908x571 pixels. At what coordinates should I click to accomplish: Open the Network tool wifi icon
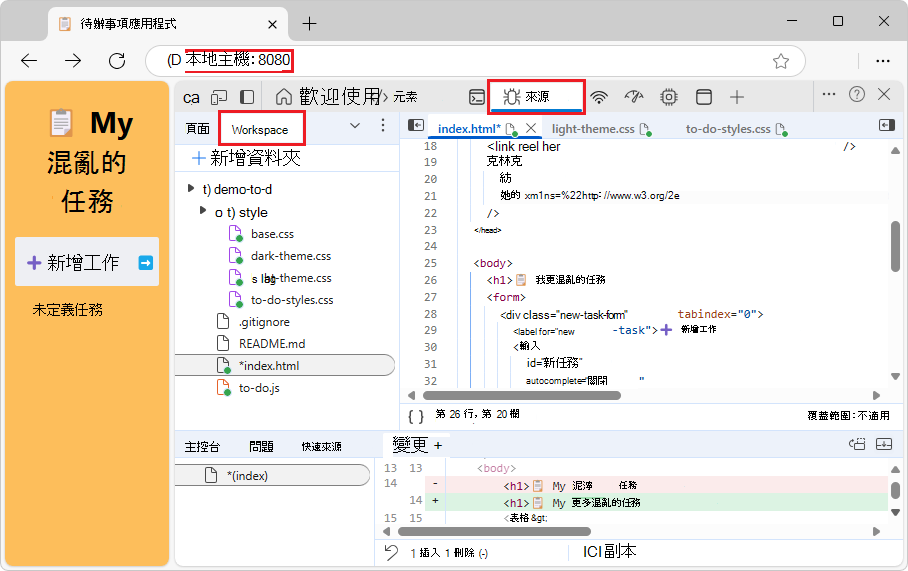(599, 97)
